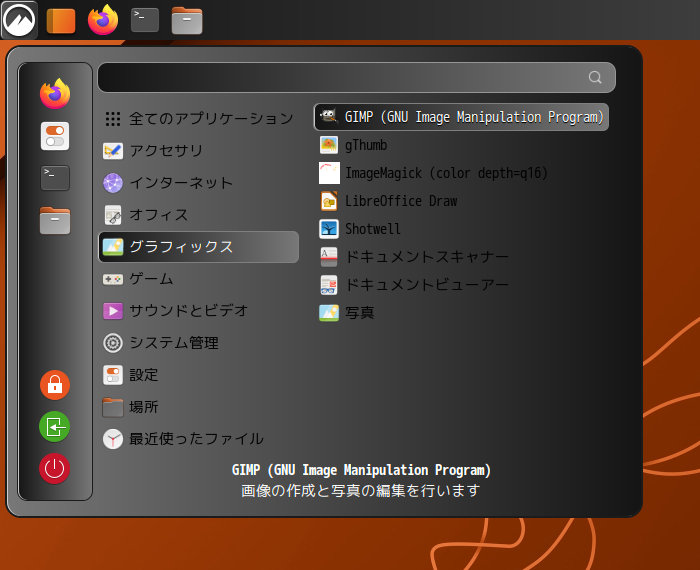Screen dimensions: 700x570
Task: Click the orange desktop icon in panel
Action: pos(61,21)
